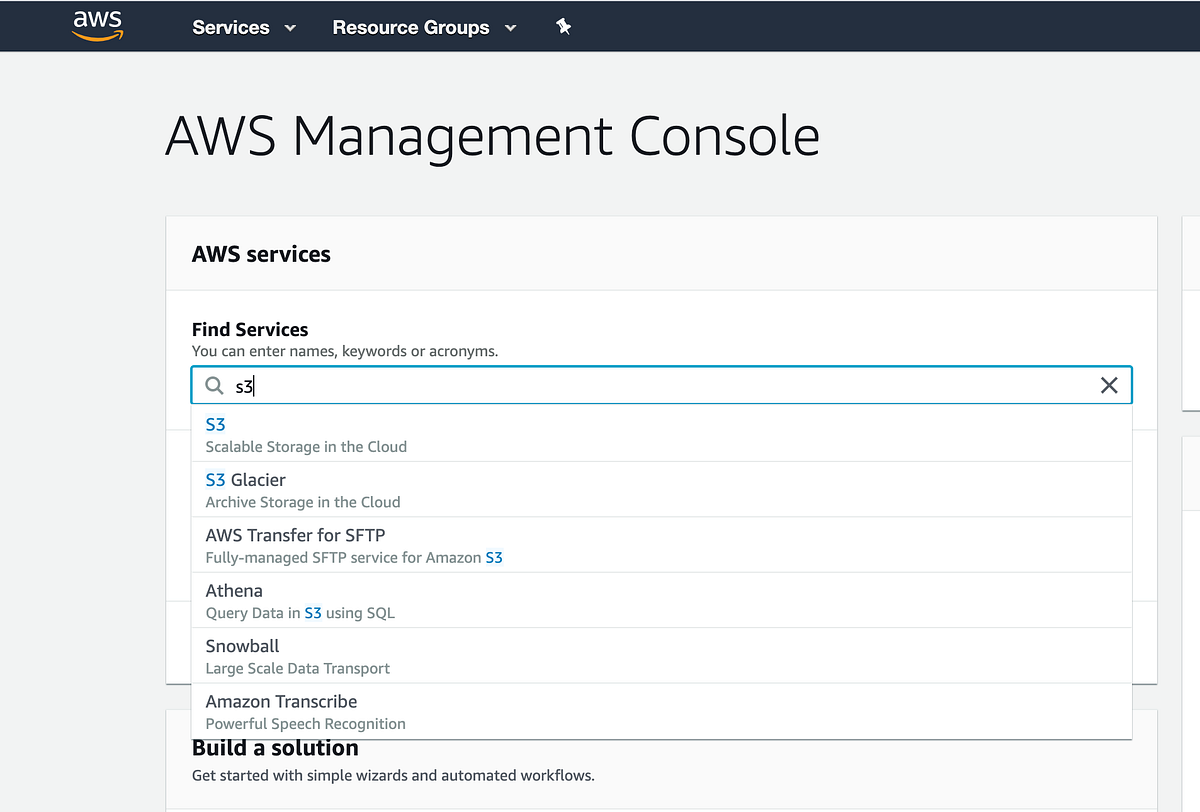Select Athena from the search results

pyautogui.click(x=234, y=591)
